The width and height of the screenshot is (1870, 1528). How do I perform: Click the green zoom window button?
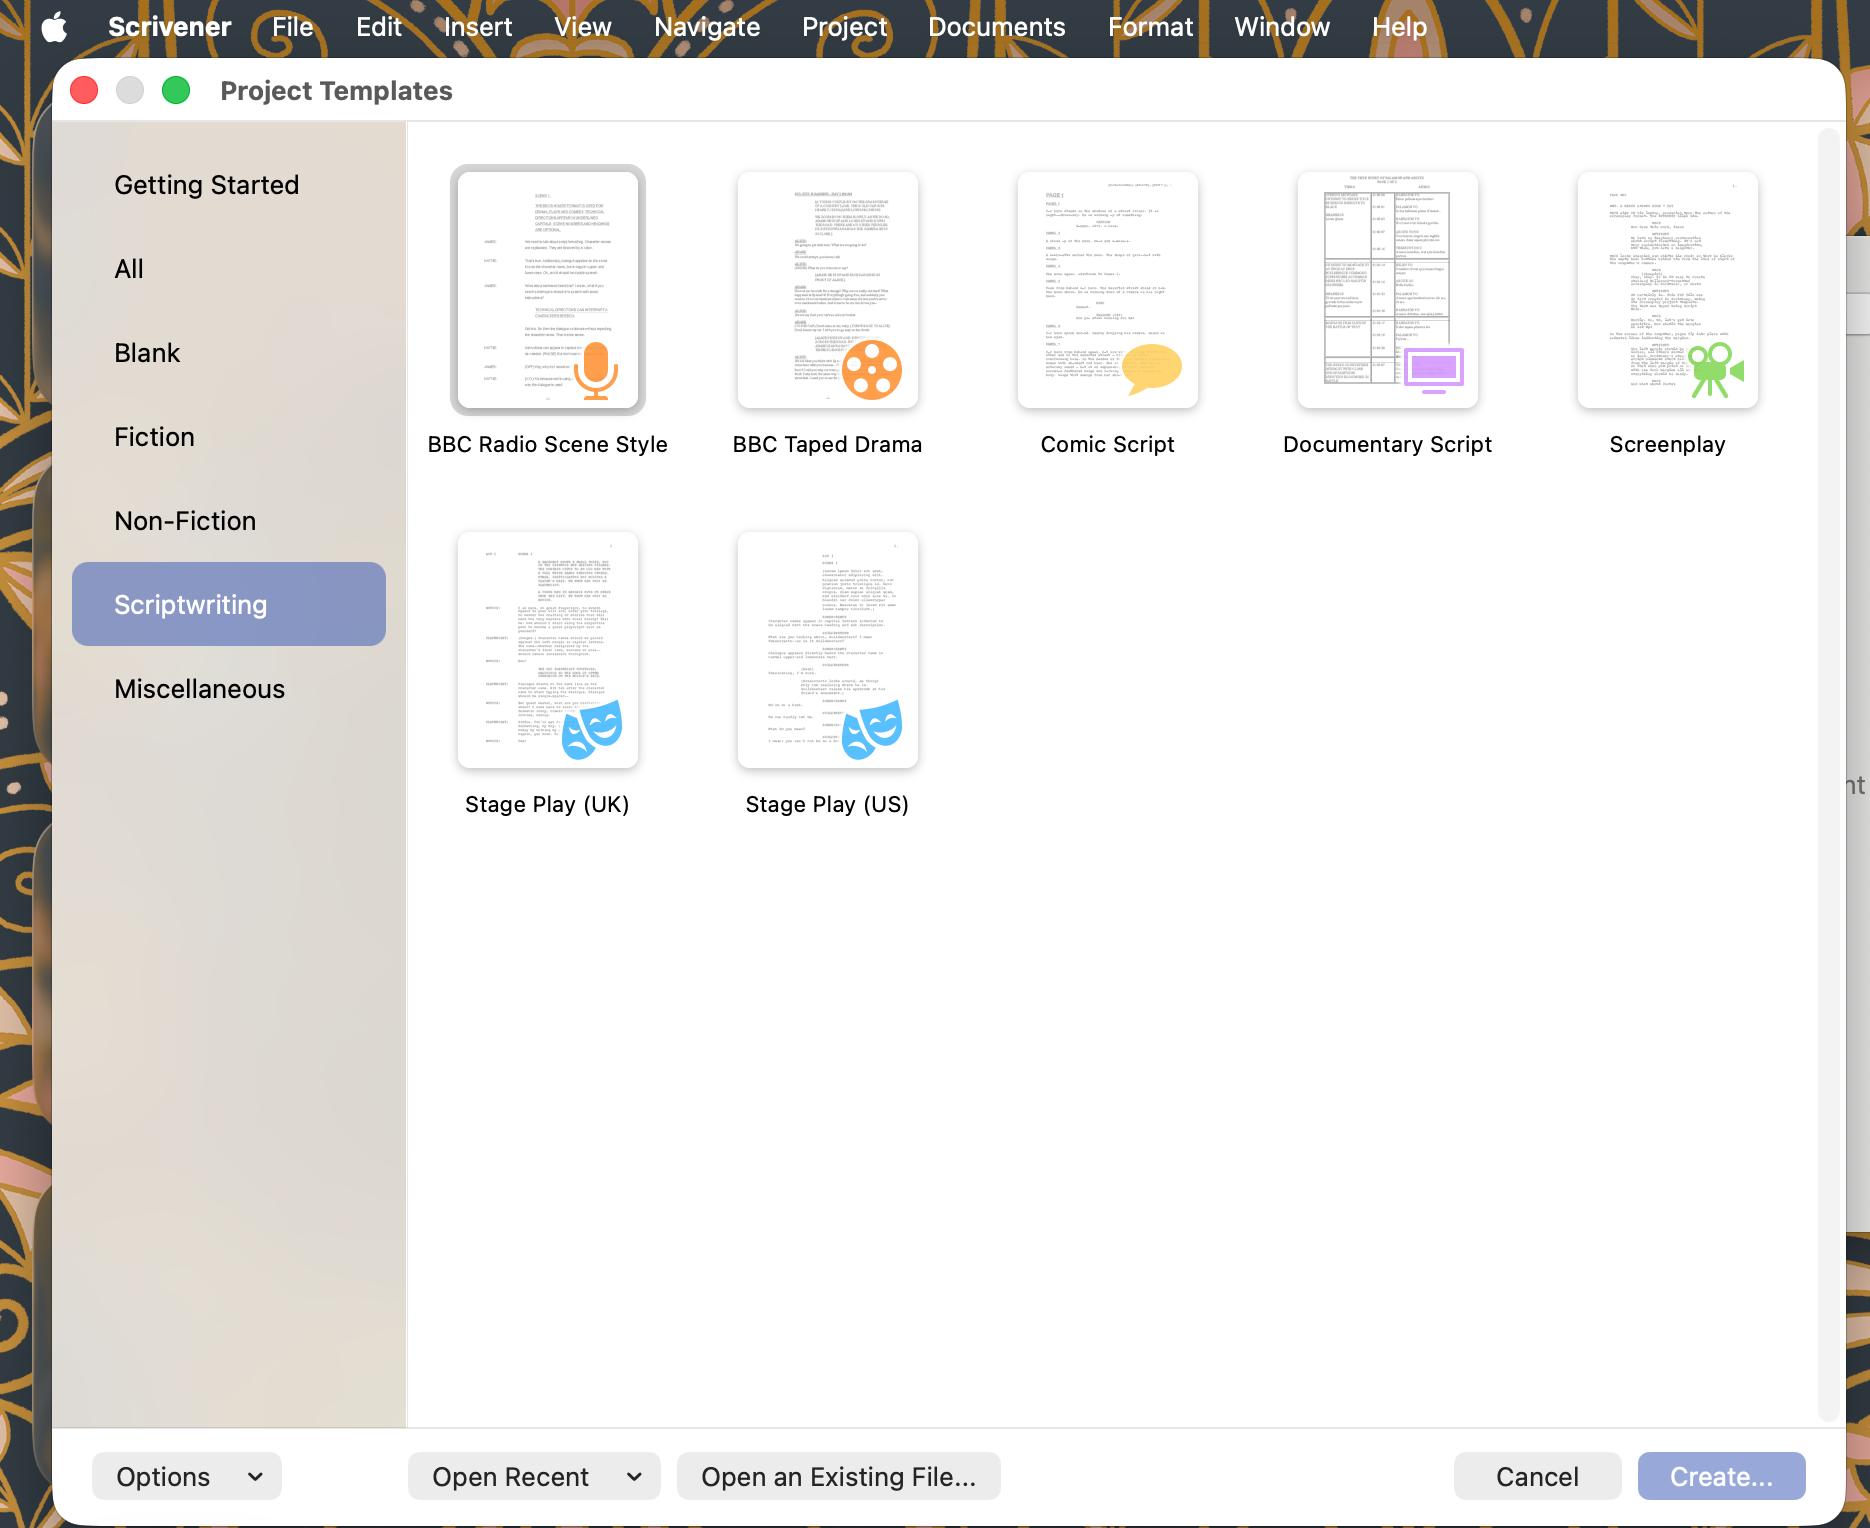176,91
